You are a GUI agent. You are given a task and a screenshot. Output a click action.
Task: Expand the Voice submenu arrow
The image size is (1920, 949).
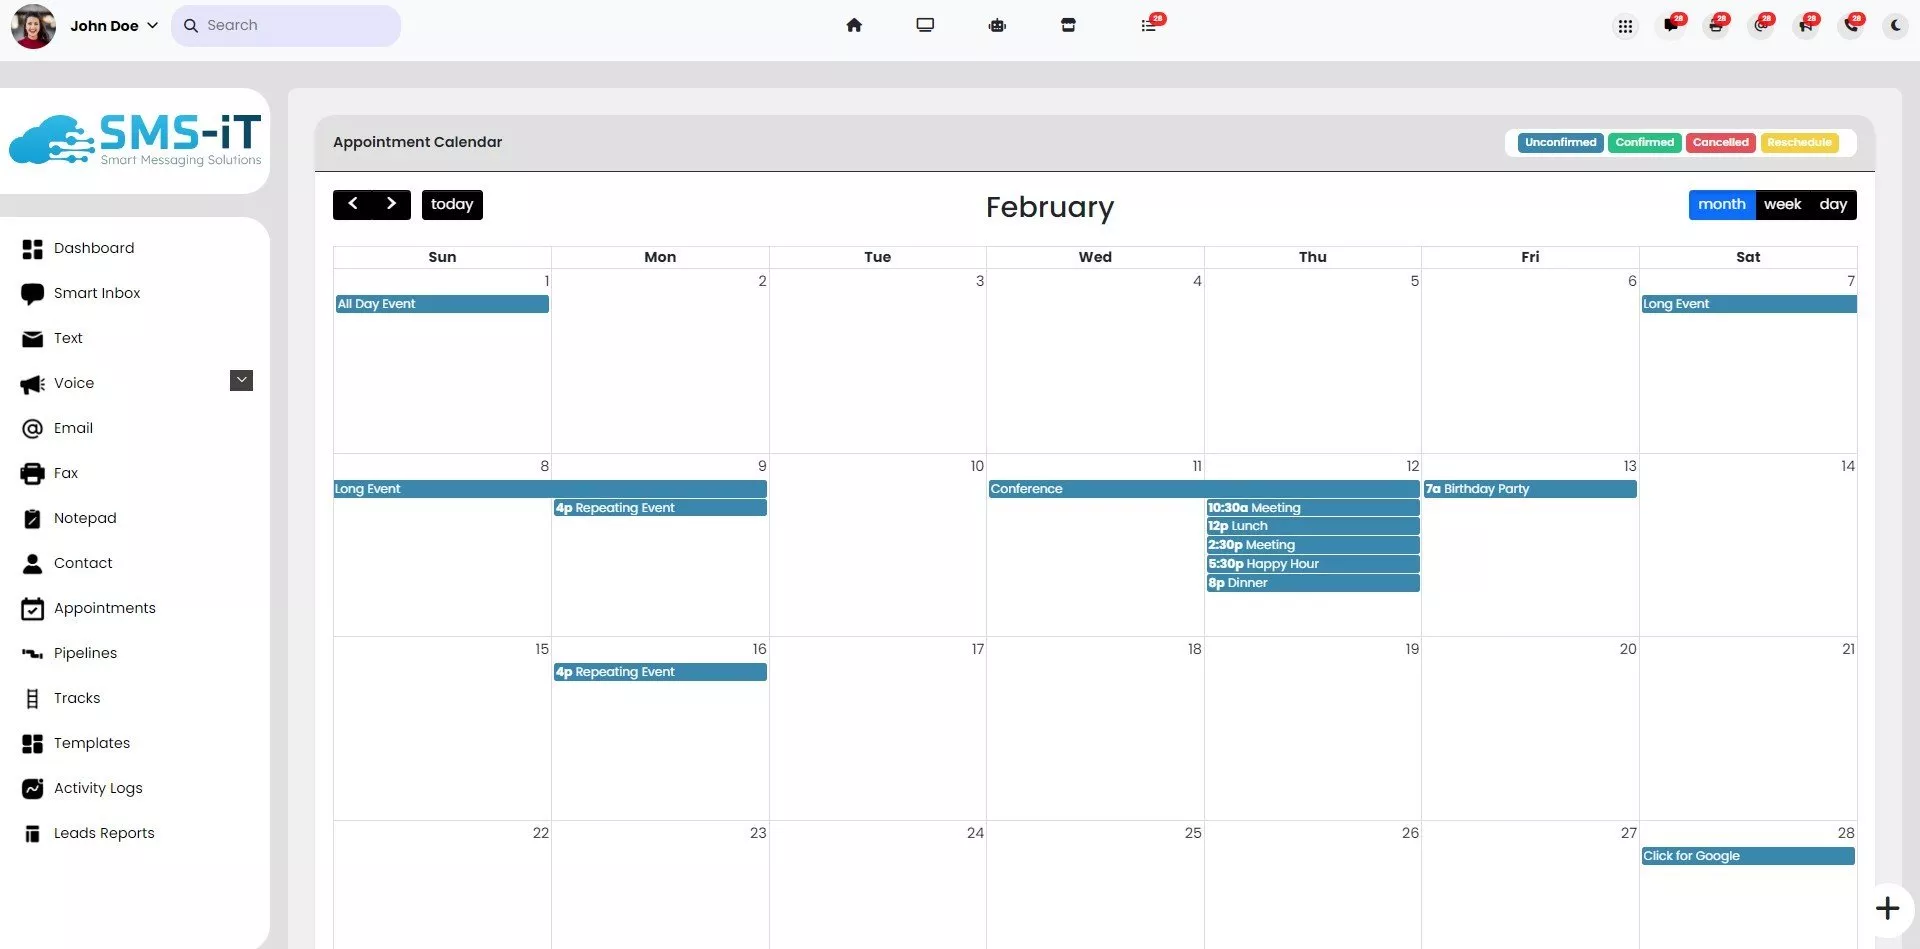tap(241, 380)
